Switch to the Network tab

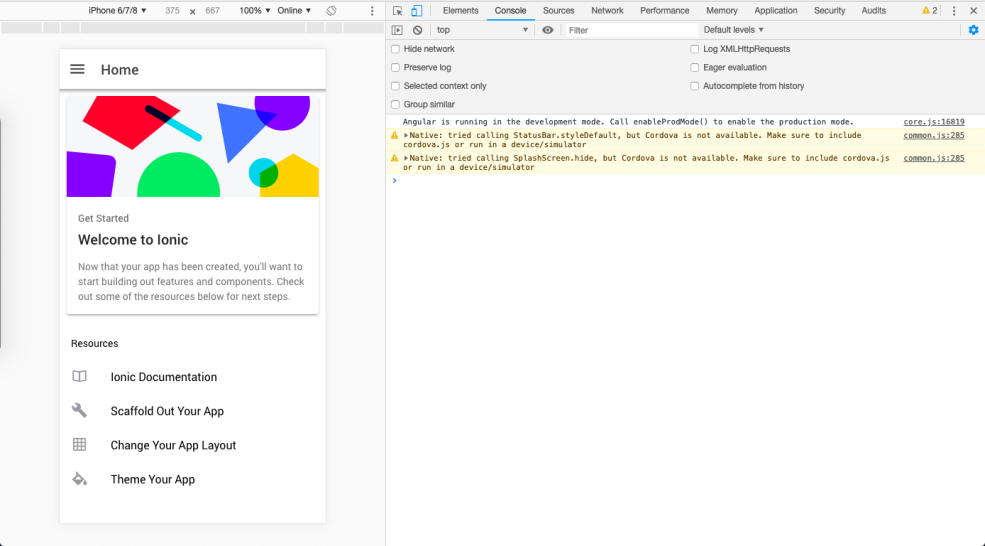click(x=607, y=11)
